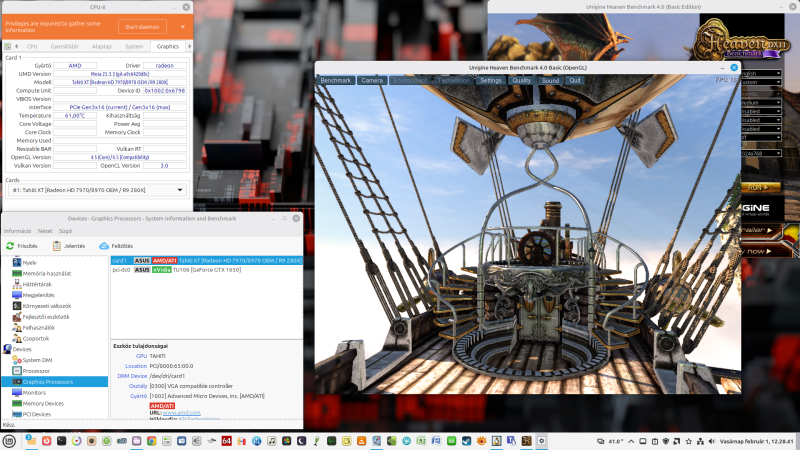Viewport: 800px width, 450px height.
Task: Open the Nézet menu
Action: pos(45,231)
